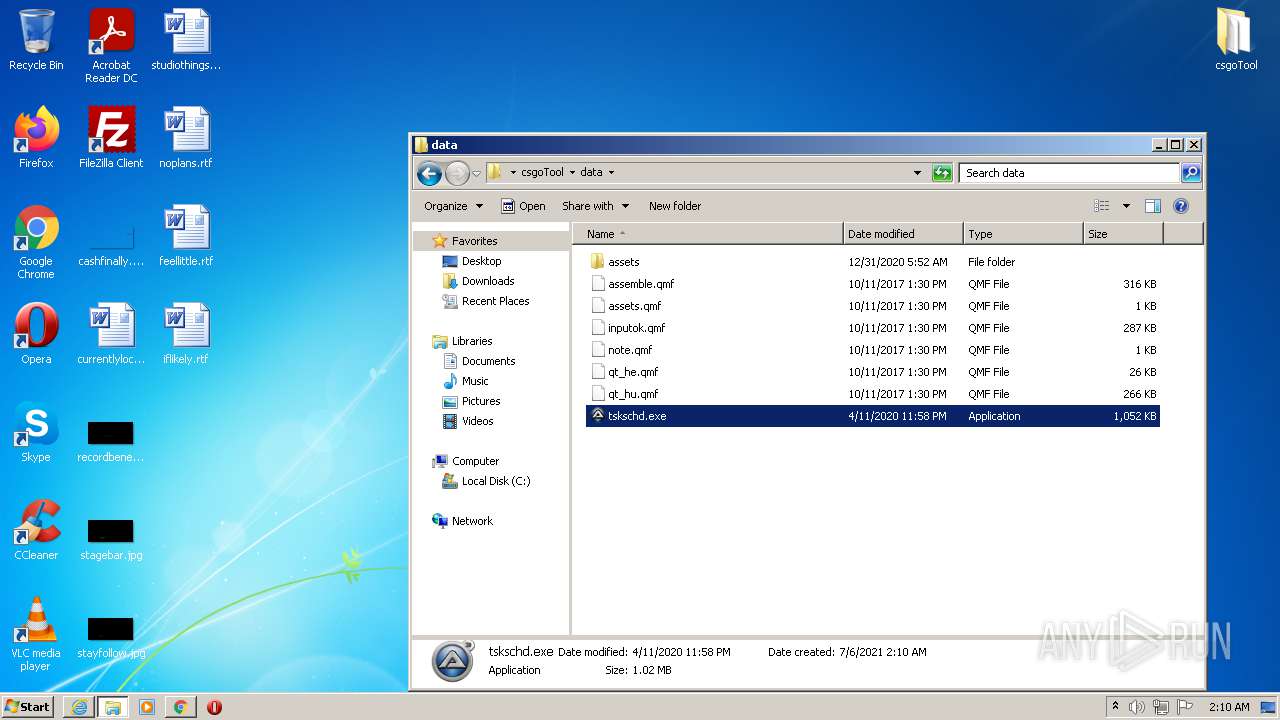Expand csgoTool breadcrumb arrow

[573, 173]
